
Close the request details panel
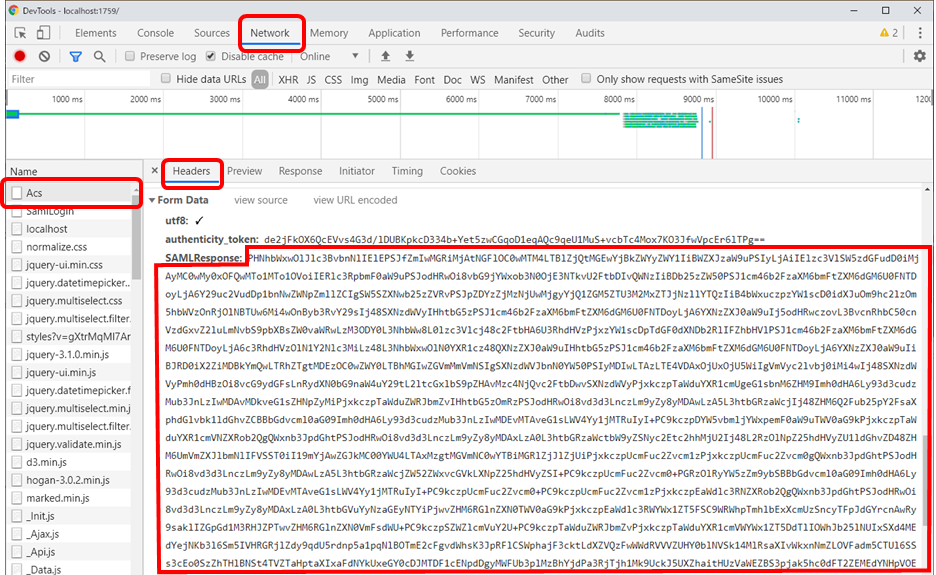coord(155,171)
